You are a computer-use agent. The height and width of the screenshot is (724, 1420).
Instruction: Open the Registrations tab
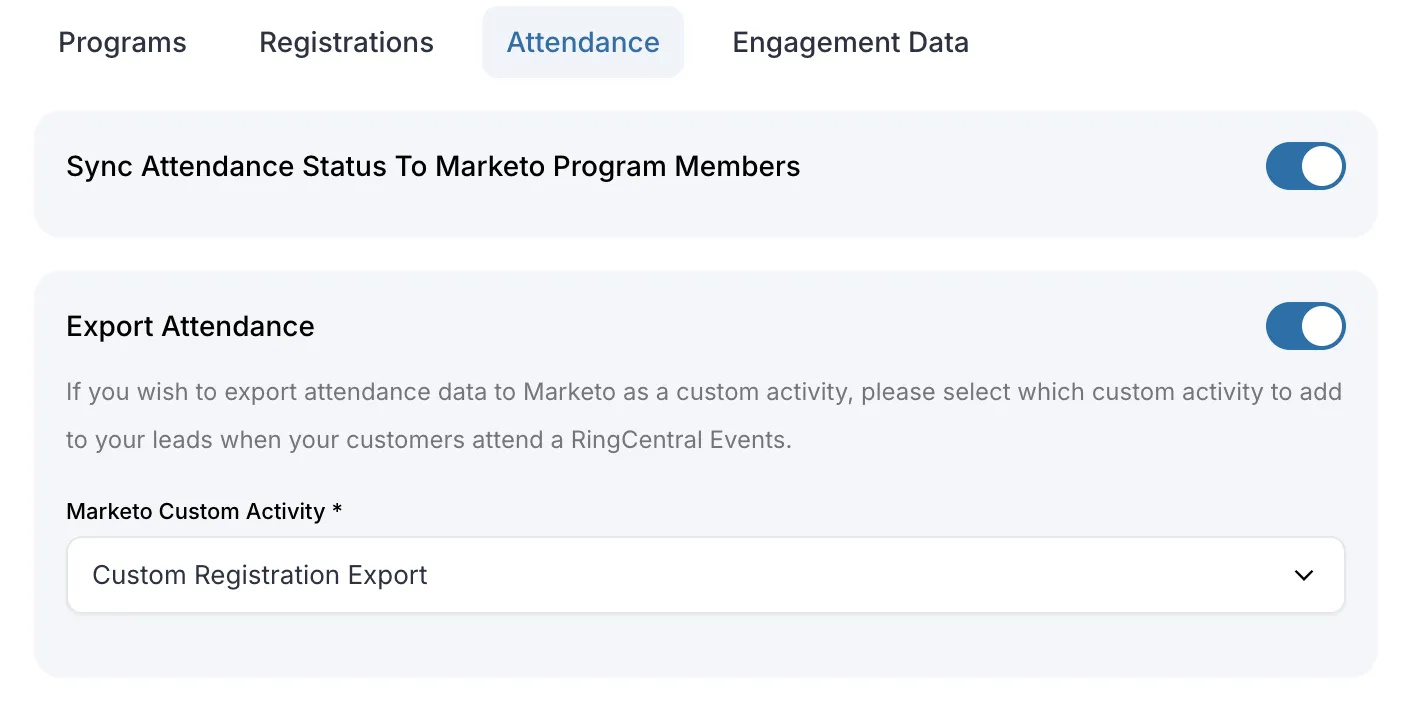click(346, 43)
